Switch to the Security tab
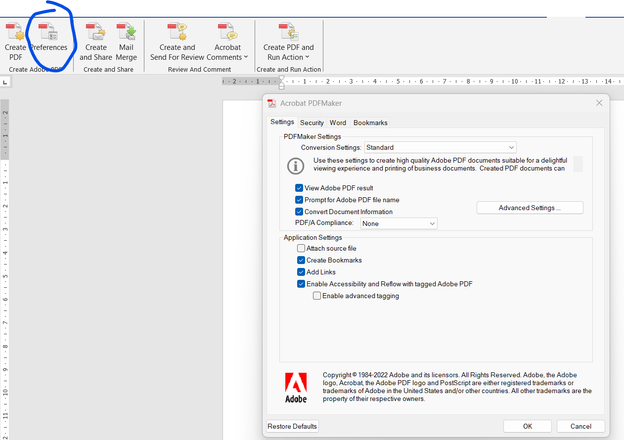 [312, 123]
